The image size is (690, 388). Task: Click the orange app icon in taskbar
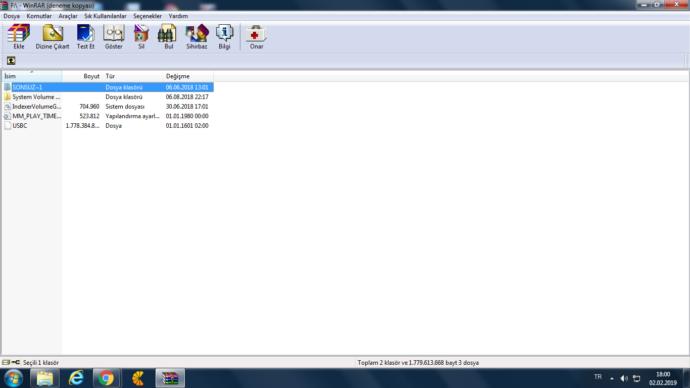click(x=138, y=378)
